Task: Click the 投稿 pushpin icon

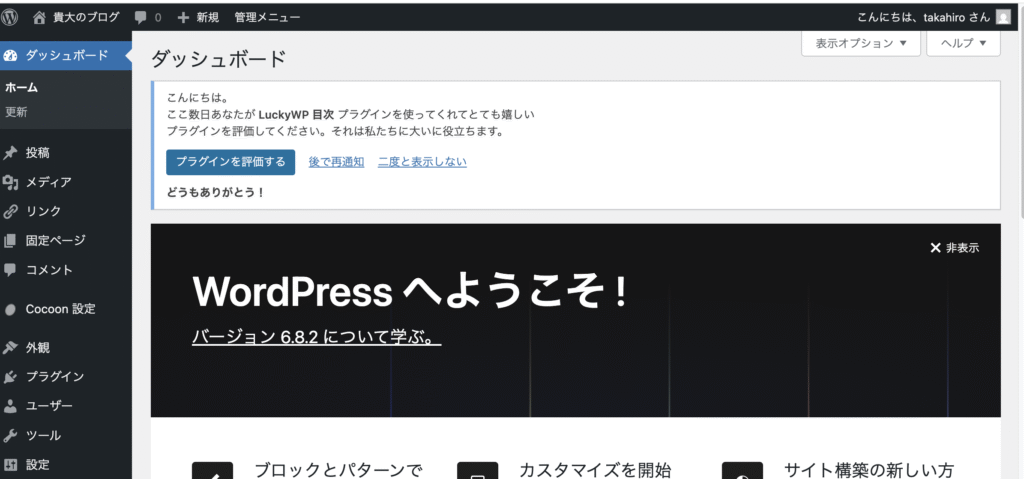Action: (x=10, y=153)
